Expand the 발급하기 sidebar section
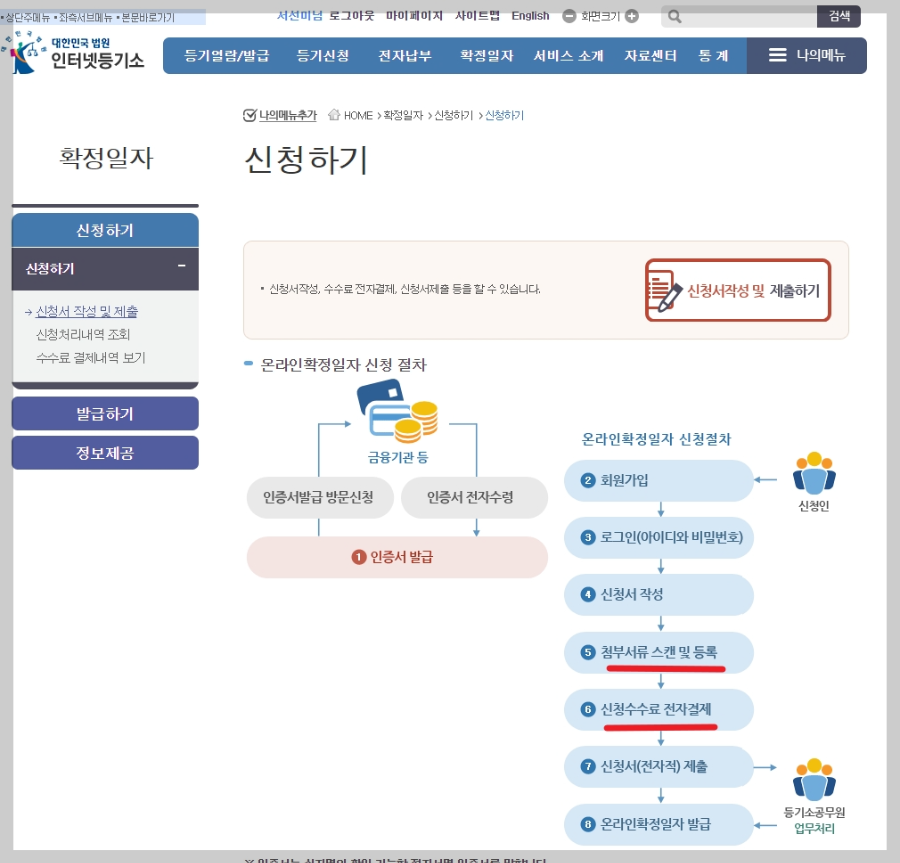Screen dimensions: 900x863 click(104, 413)
